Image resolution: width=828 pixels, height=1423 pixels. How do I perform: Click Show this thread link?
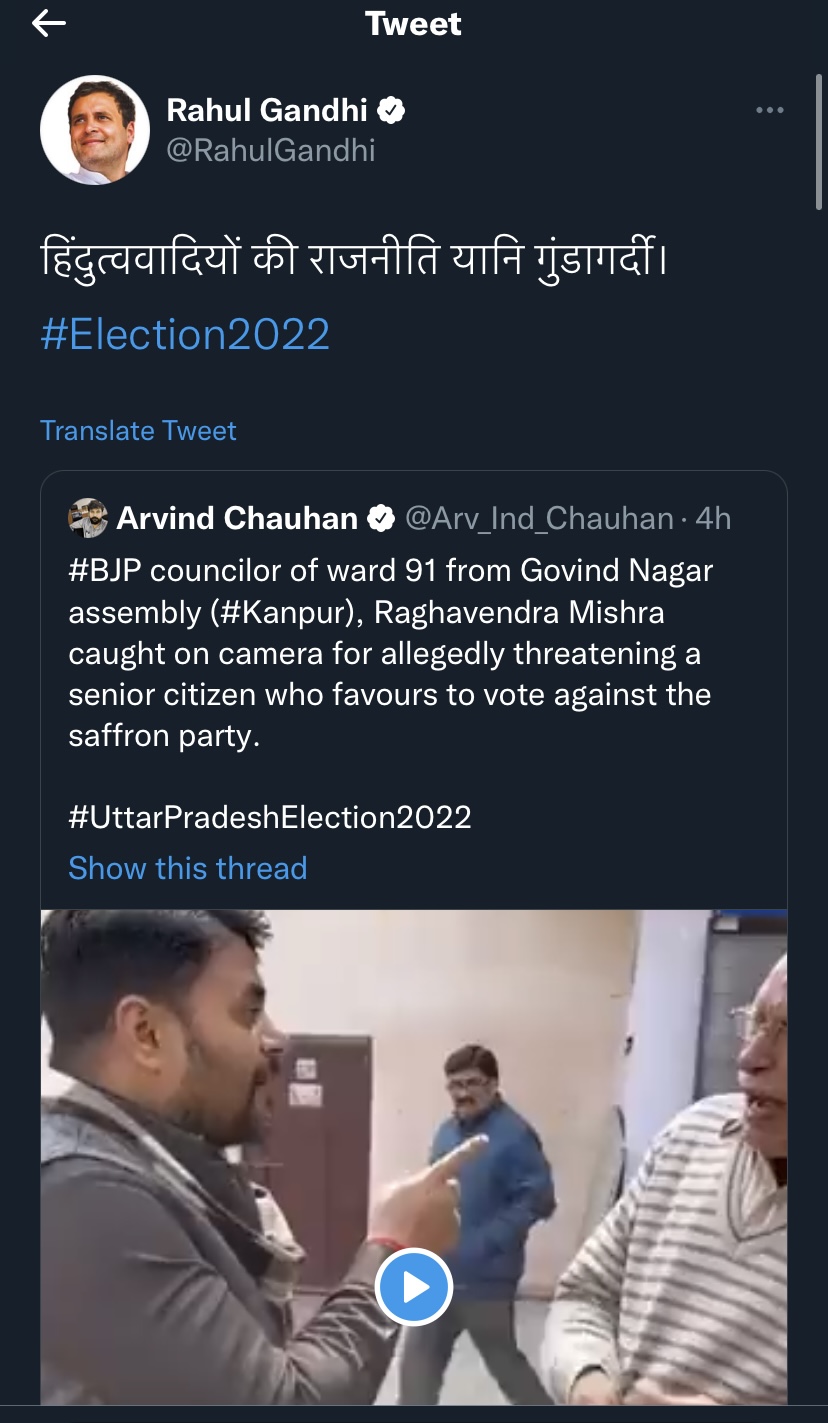point(187,868)
